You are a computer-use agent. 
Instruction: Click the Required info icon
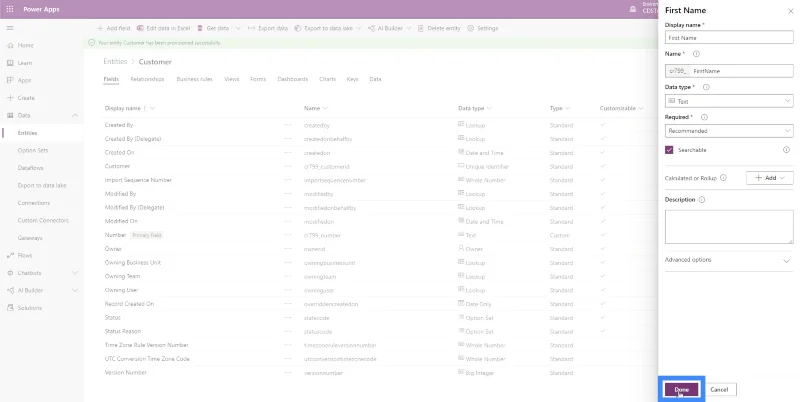coord(704,117)
